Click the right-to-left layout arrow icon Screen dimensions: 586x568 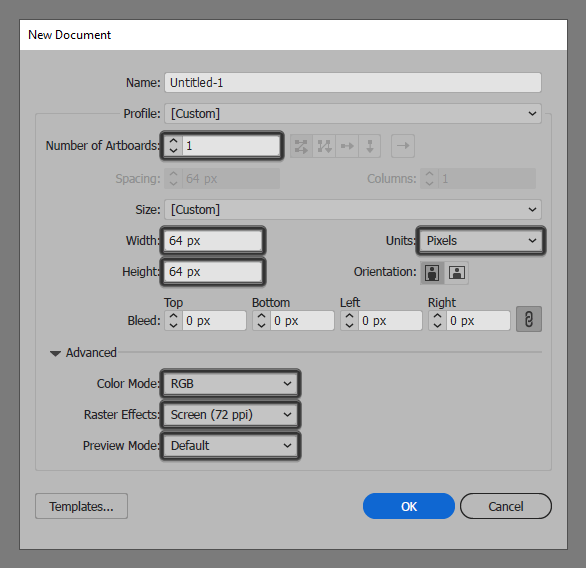(403, 146)
